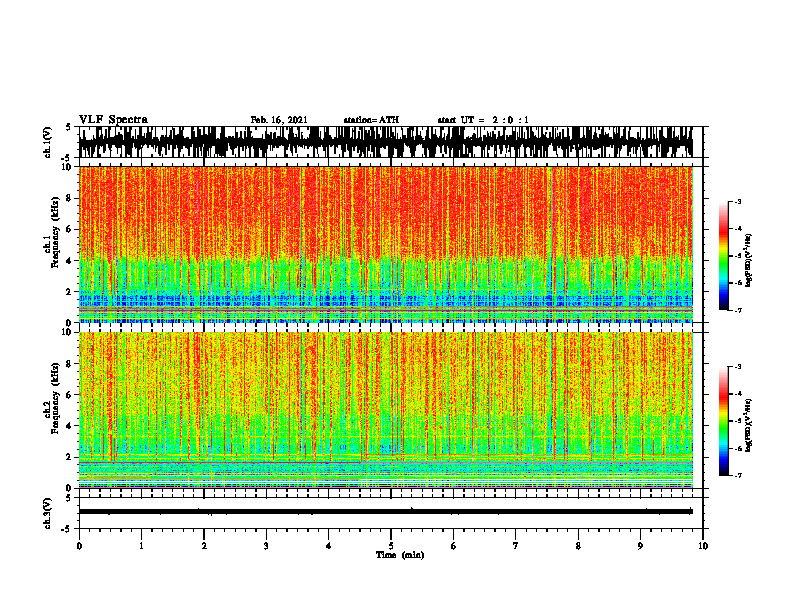The image size is (792, 612).
Task: Click the "ch.3(V)" axis label
Action: click(48, 514)
